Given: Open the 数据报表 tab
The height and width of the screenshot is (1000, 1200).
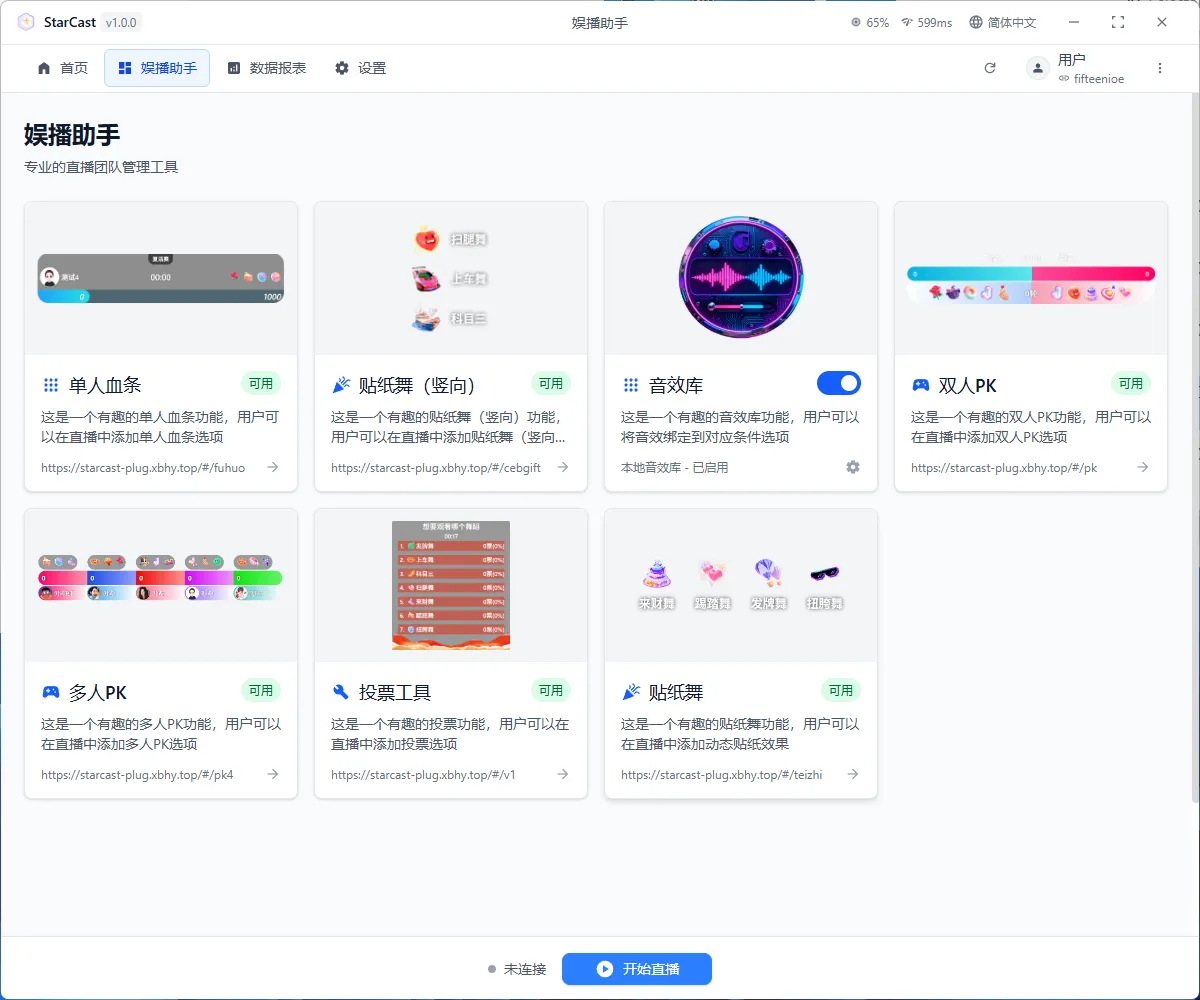Looking at the screenshot, I should click(x=267, y=68).
